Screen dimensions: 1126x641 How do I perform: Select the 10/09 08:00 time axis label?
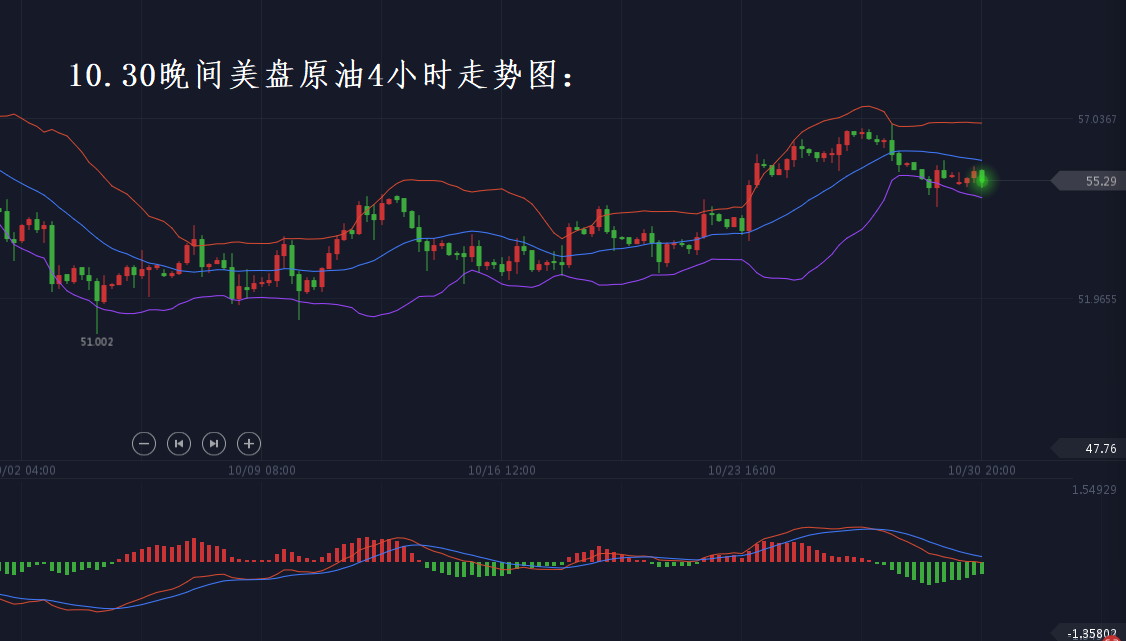pos(261,470)
